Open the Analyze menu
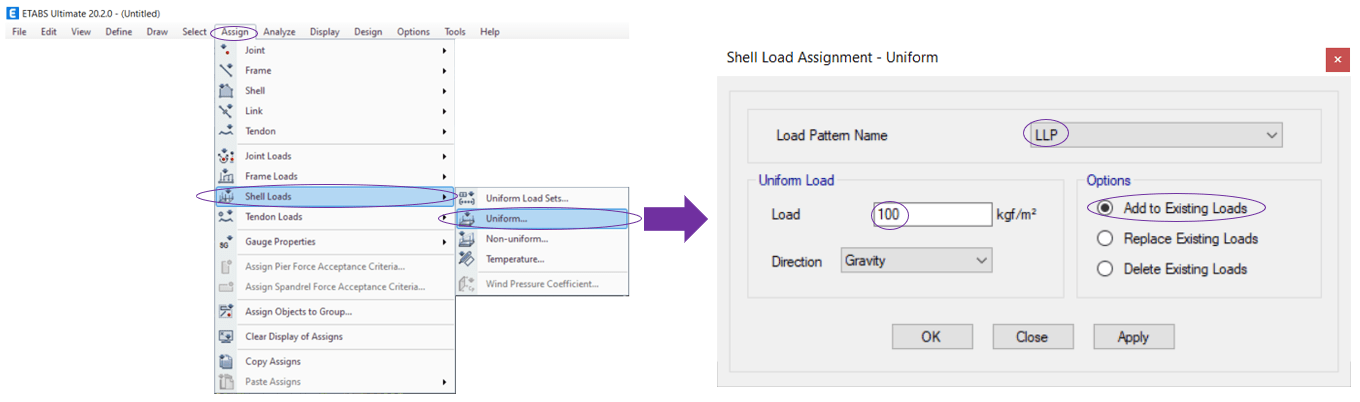 click(x=279, y=32)
